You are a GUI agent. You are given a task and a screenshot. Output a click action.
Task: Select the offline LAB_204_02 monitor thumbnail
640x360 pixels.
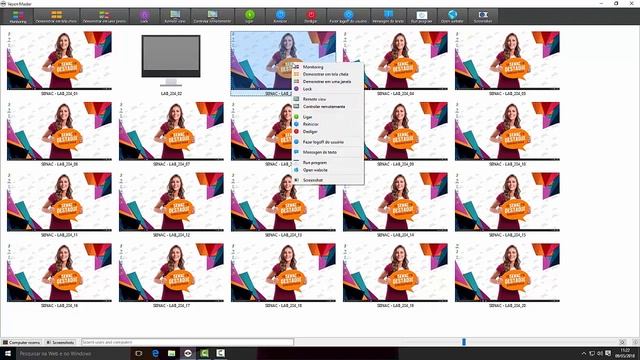pos(171,60)
